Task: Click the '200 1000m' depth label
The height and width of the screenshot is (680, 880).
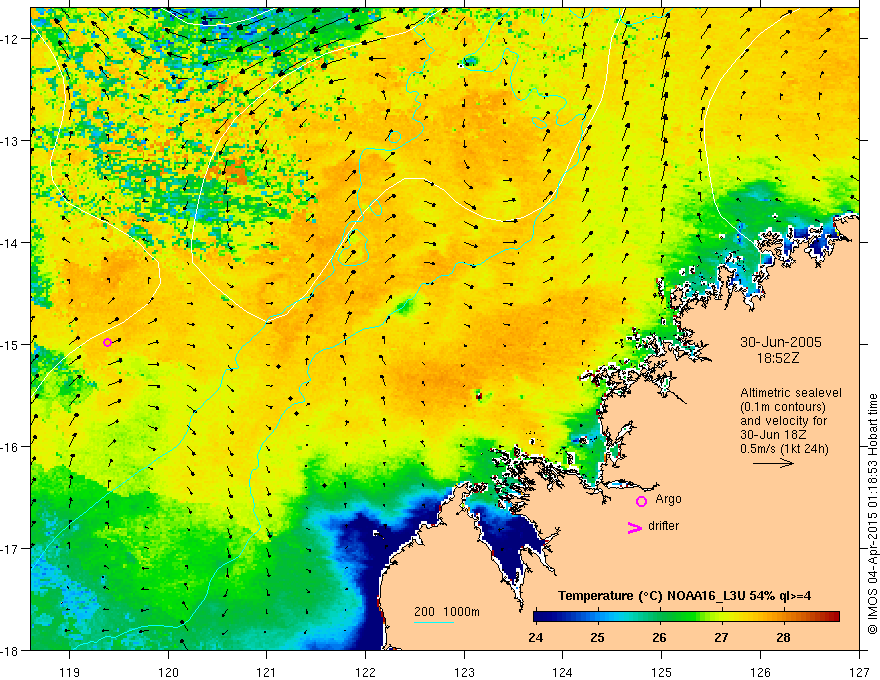Action: click(x=447, y=612)
